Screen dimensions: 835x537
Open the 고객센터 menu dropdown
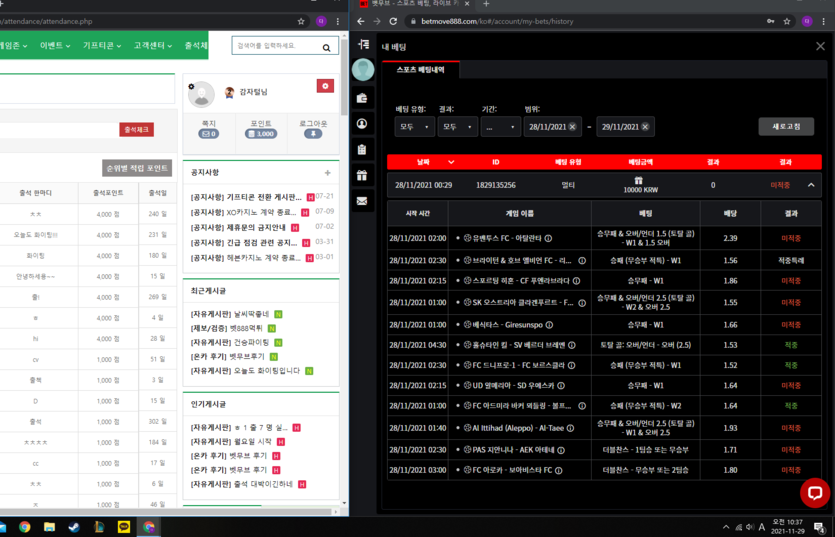[153, 46]
